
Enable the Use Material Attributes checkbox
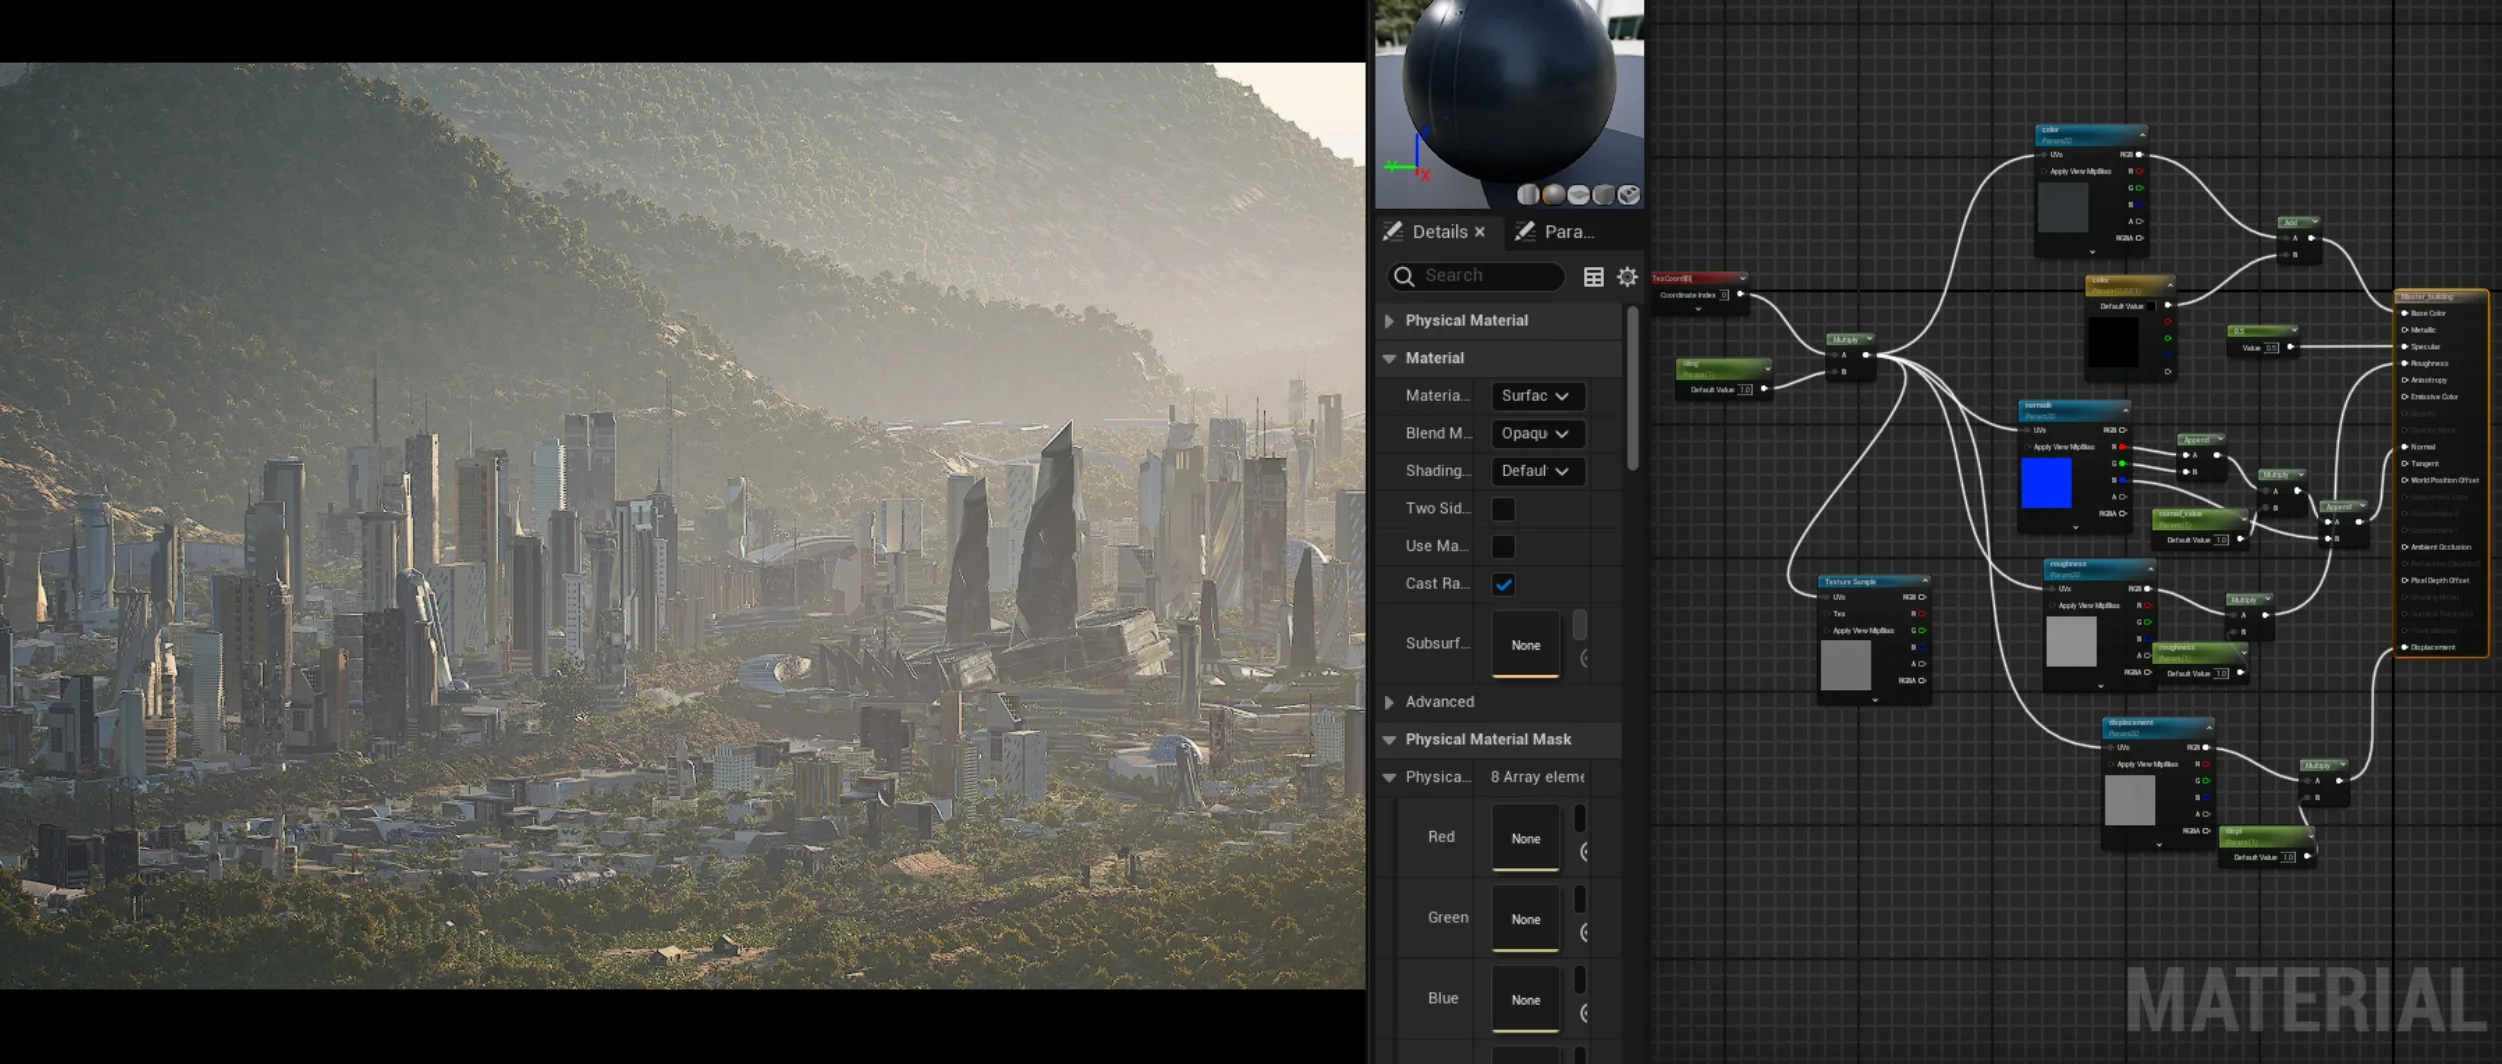pyautogui.click(x=1503, y=547)
